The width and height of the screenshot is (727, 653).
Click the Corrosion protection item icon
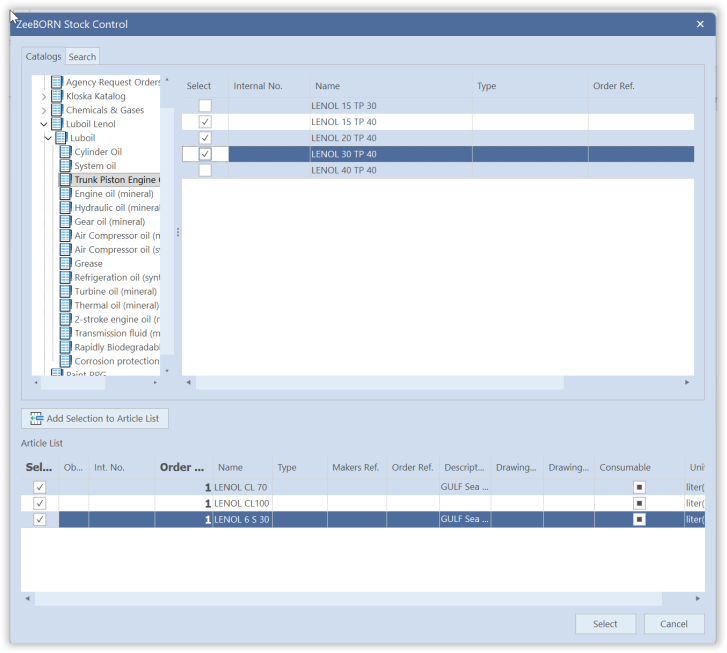[65, 361]
